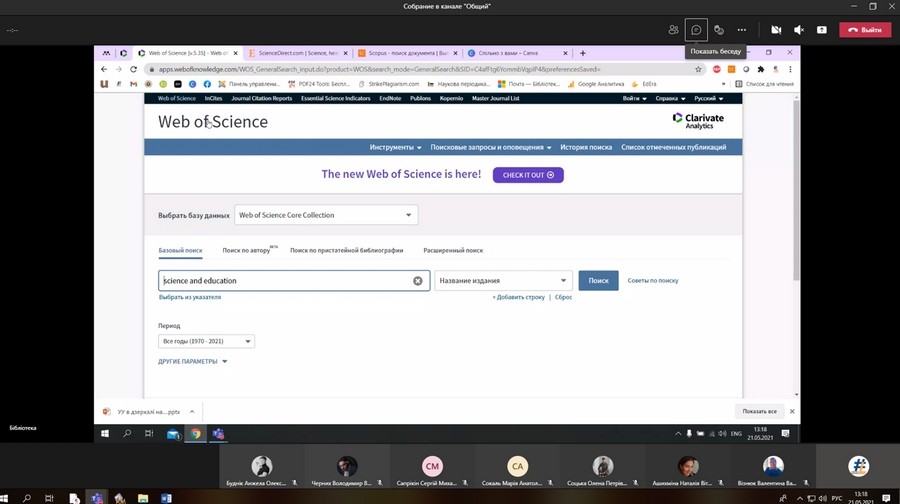
Task: Open a new browser tab with the plus
Action: coord(583,53)
